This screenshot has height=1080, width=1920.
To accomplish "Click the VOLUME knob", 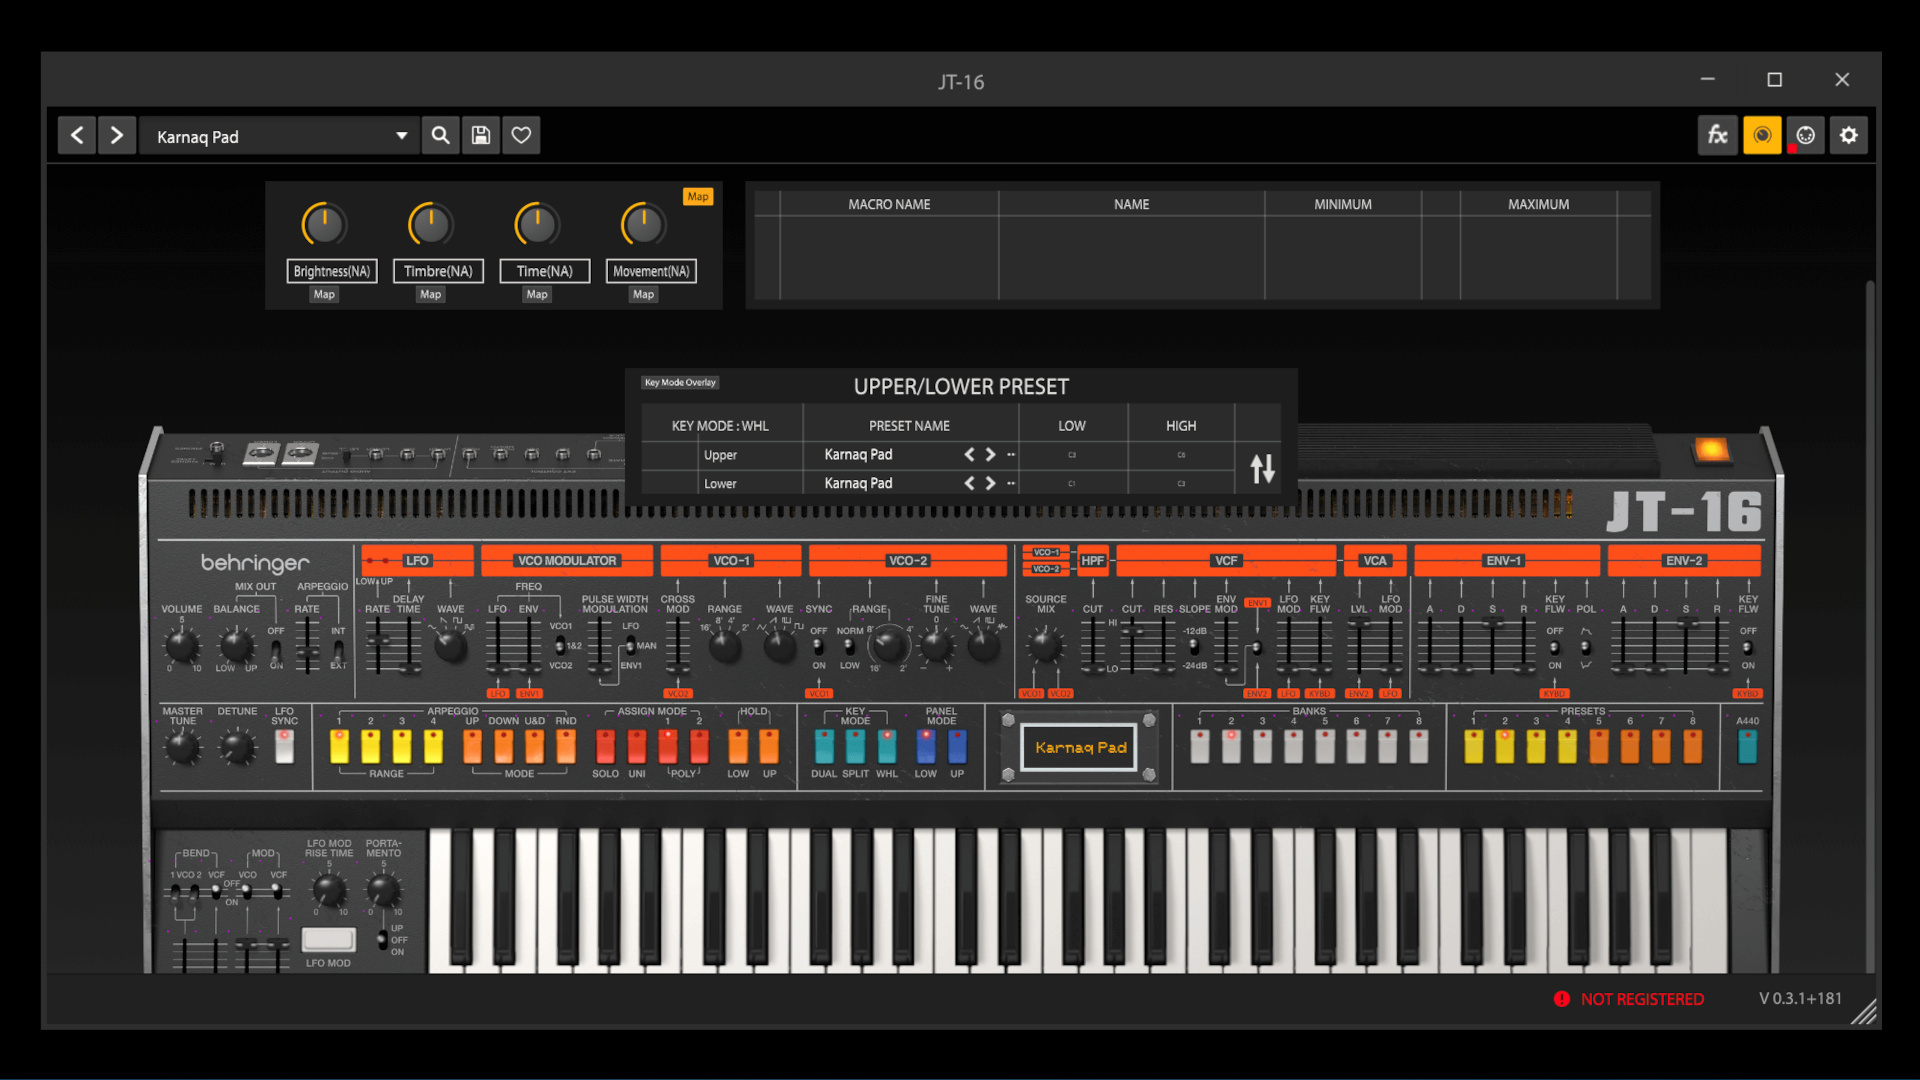I will coord(181,646).
